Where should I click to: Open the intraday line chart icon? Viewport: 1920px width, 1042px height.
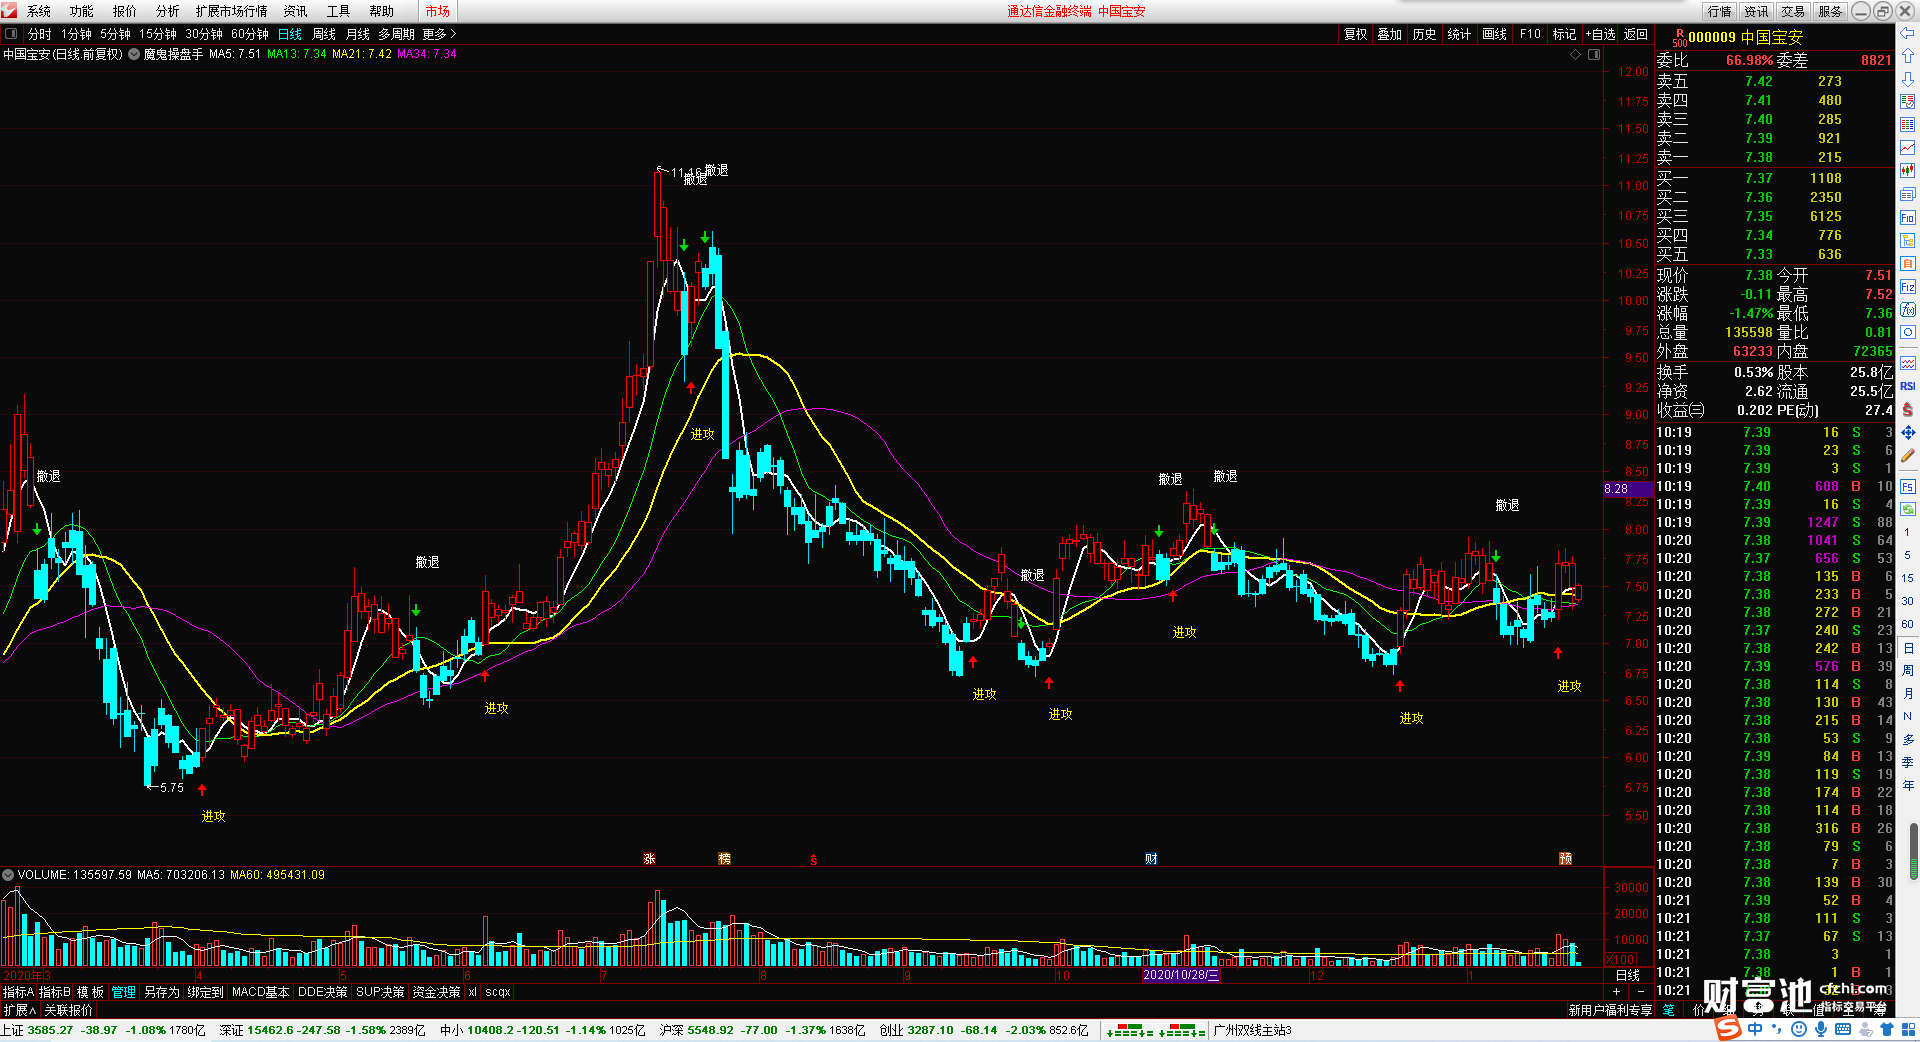tap(1907, 148)
